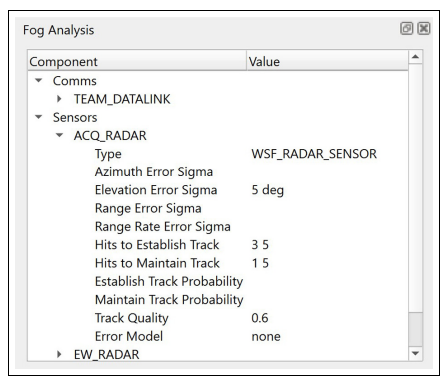
Task: Select the Component column header
Action: 137,61
